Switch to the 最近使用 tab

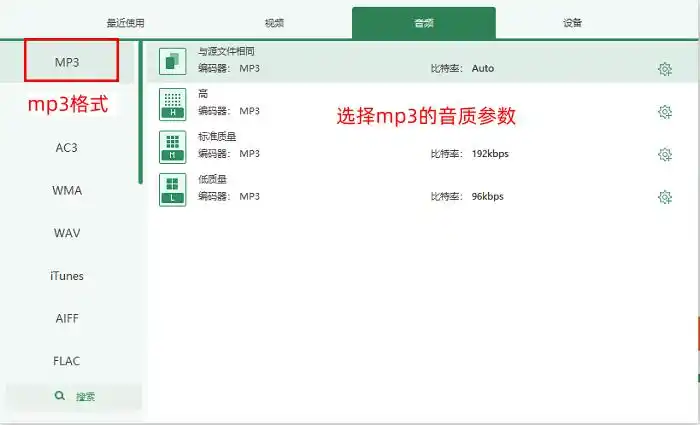[x=126, y=22]
